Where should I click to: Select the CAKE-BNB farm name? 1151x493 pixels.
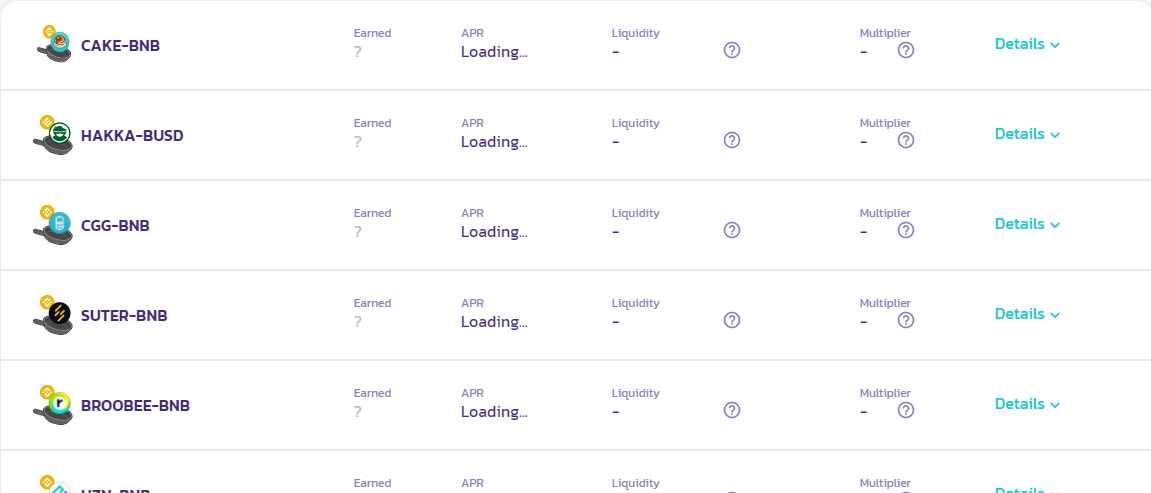[120, 46]
